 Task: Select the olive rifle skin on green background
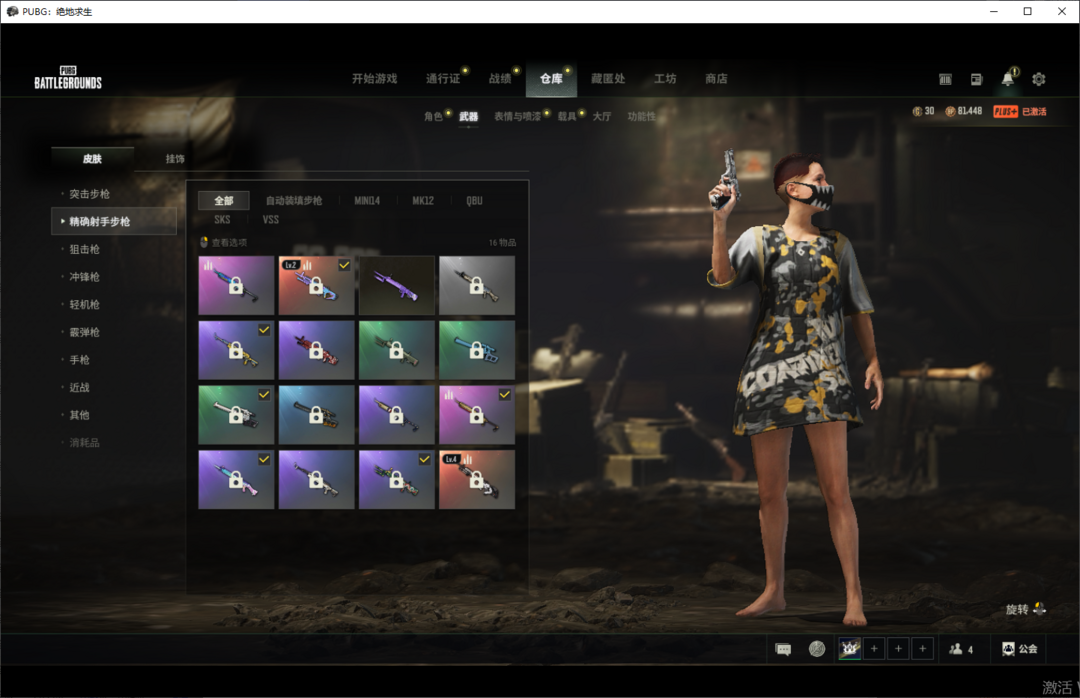point(396,350)
